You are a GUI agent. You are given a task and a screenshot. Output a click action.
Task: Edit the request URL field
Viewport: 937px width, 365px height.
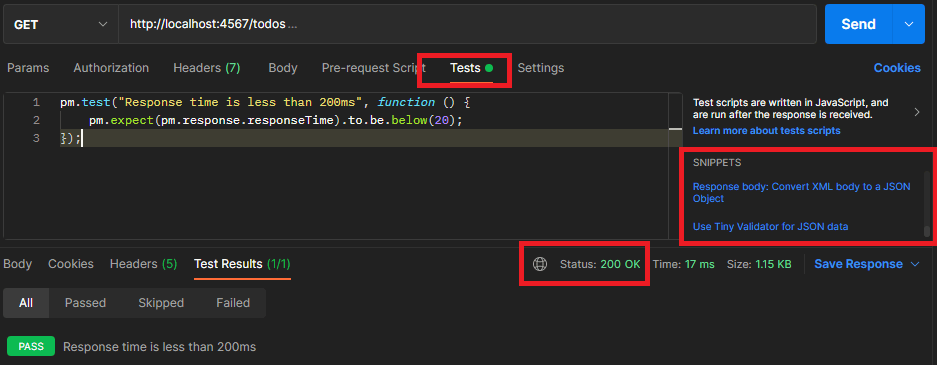pyautogui.click(x=467, y=24)
